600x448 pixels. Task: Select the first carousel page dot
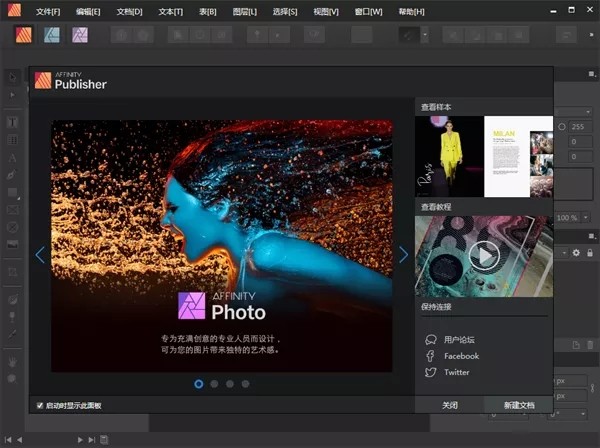click(198, 383)
